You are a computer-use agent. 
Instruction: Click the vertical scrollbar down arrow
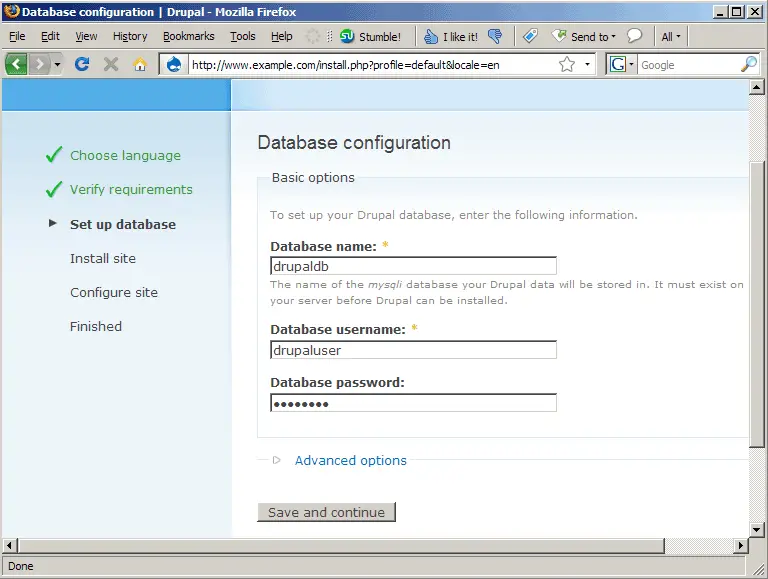756,530
